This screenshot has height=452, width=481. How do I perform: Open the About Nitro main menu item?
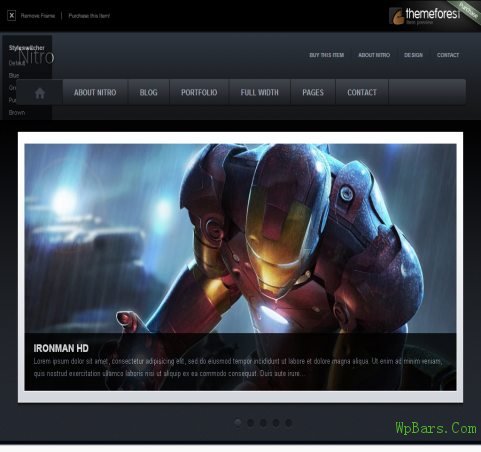[x=95, y=92]
